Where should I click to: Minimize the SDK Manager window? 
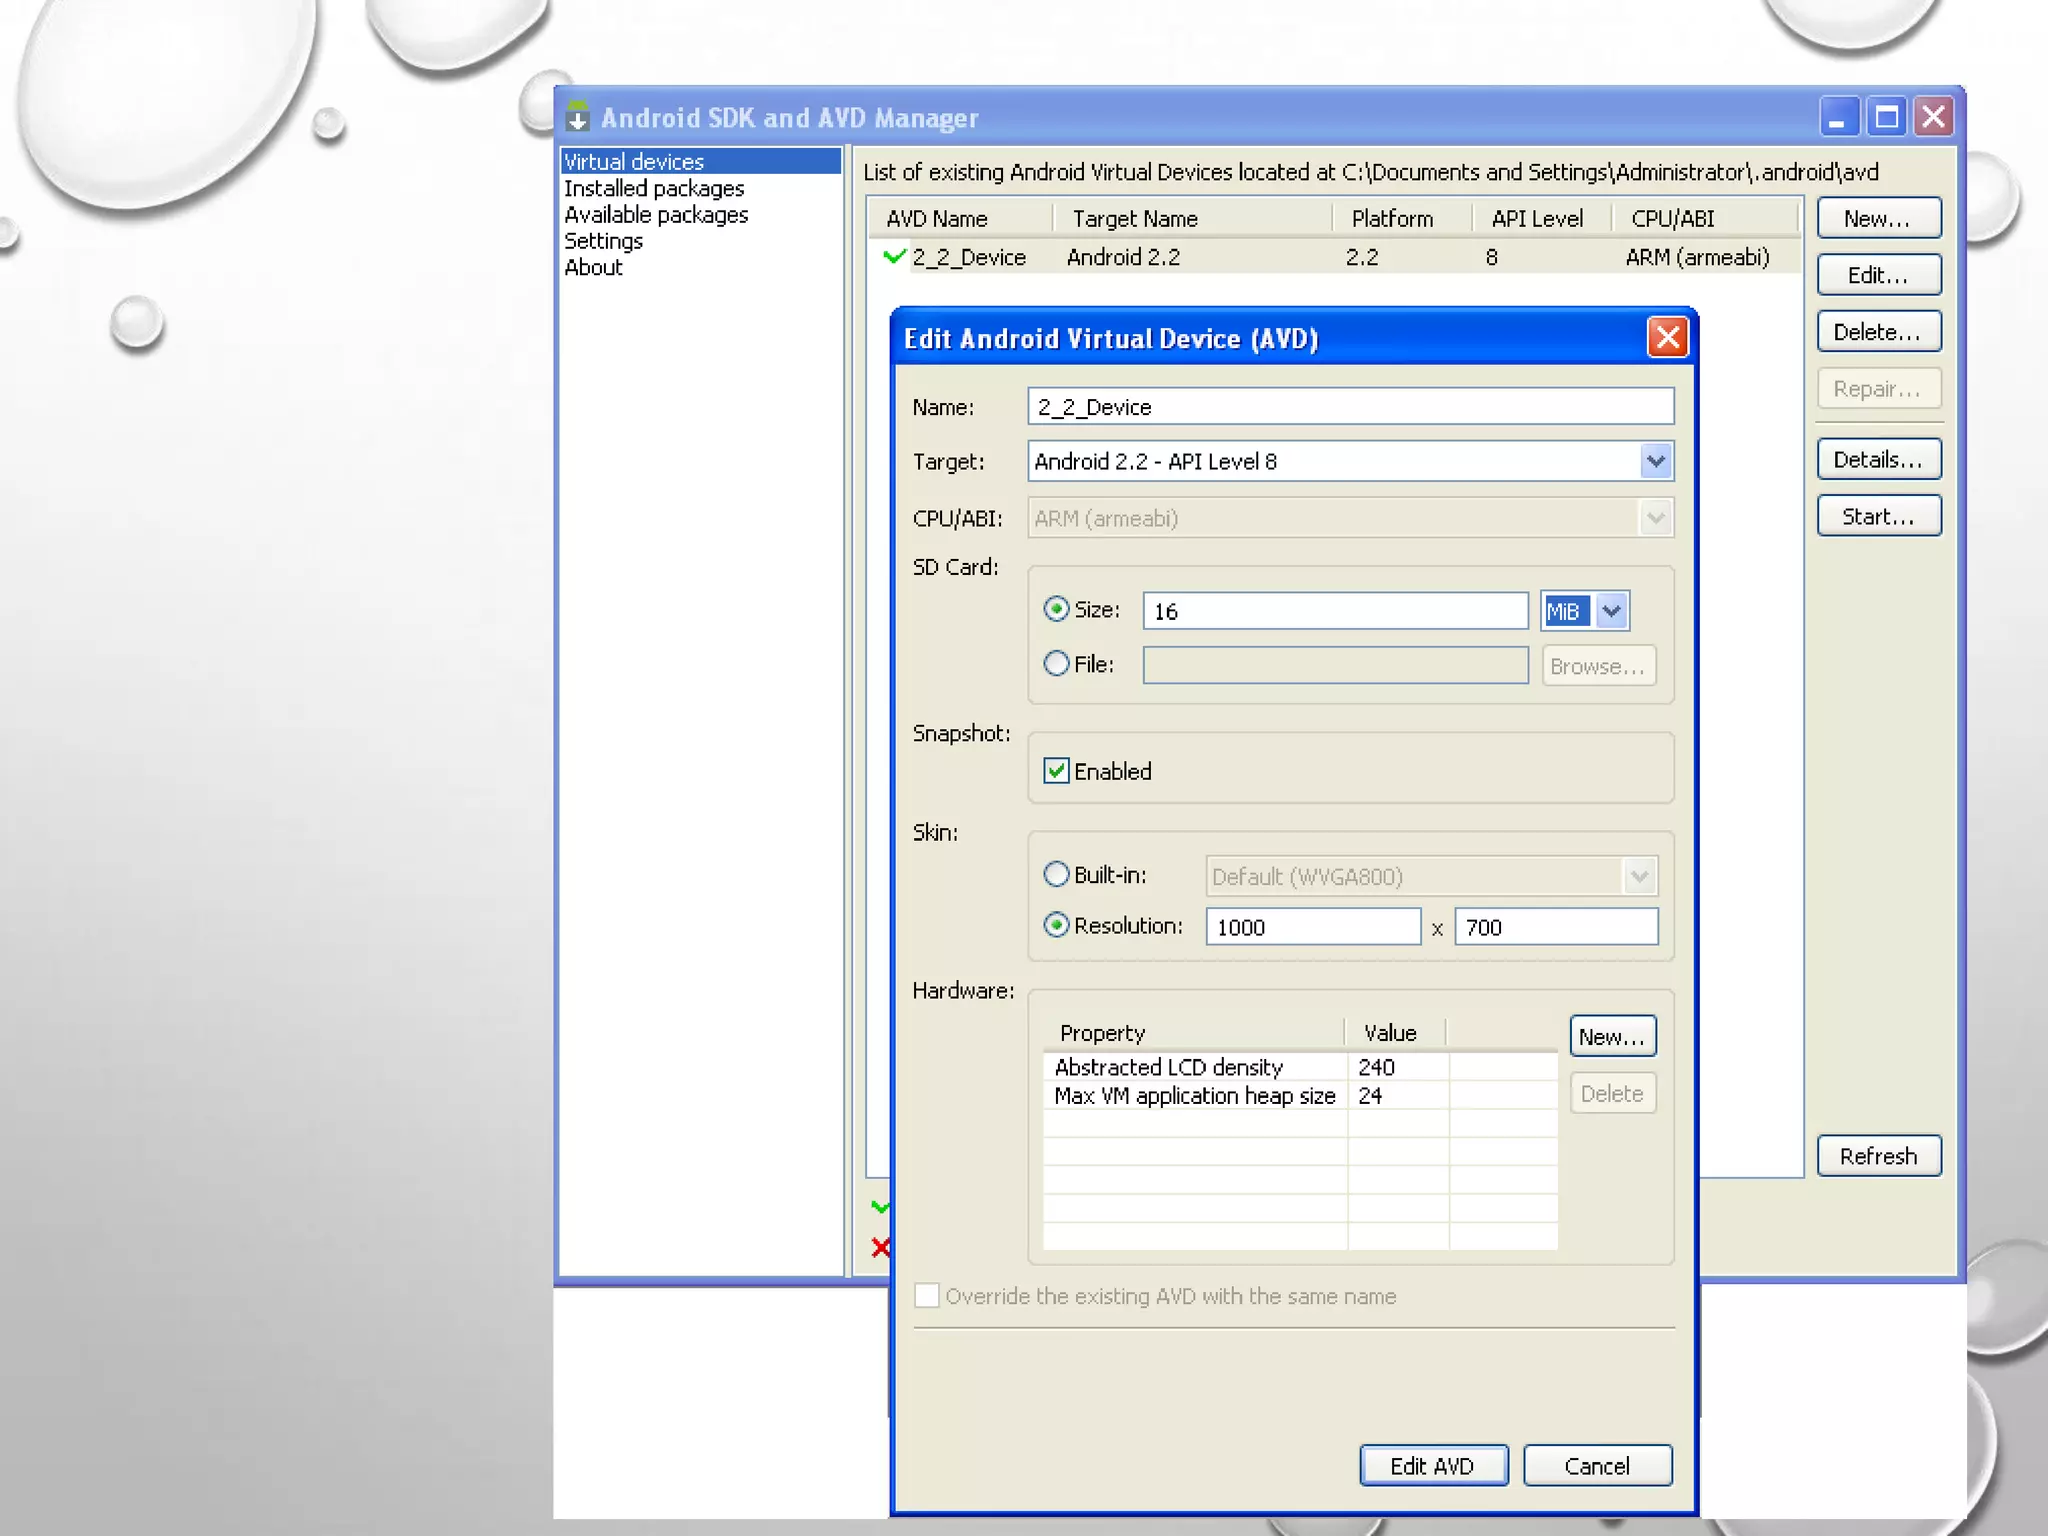click(x=1838, y=117)
